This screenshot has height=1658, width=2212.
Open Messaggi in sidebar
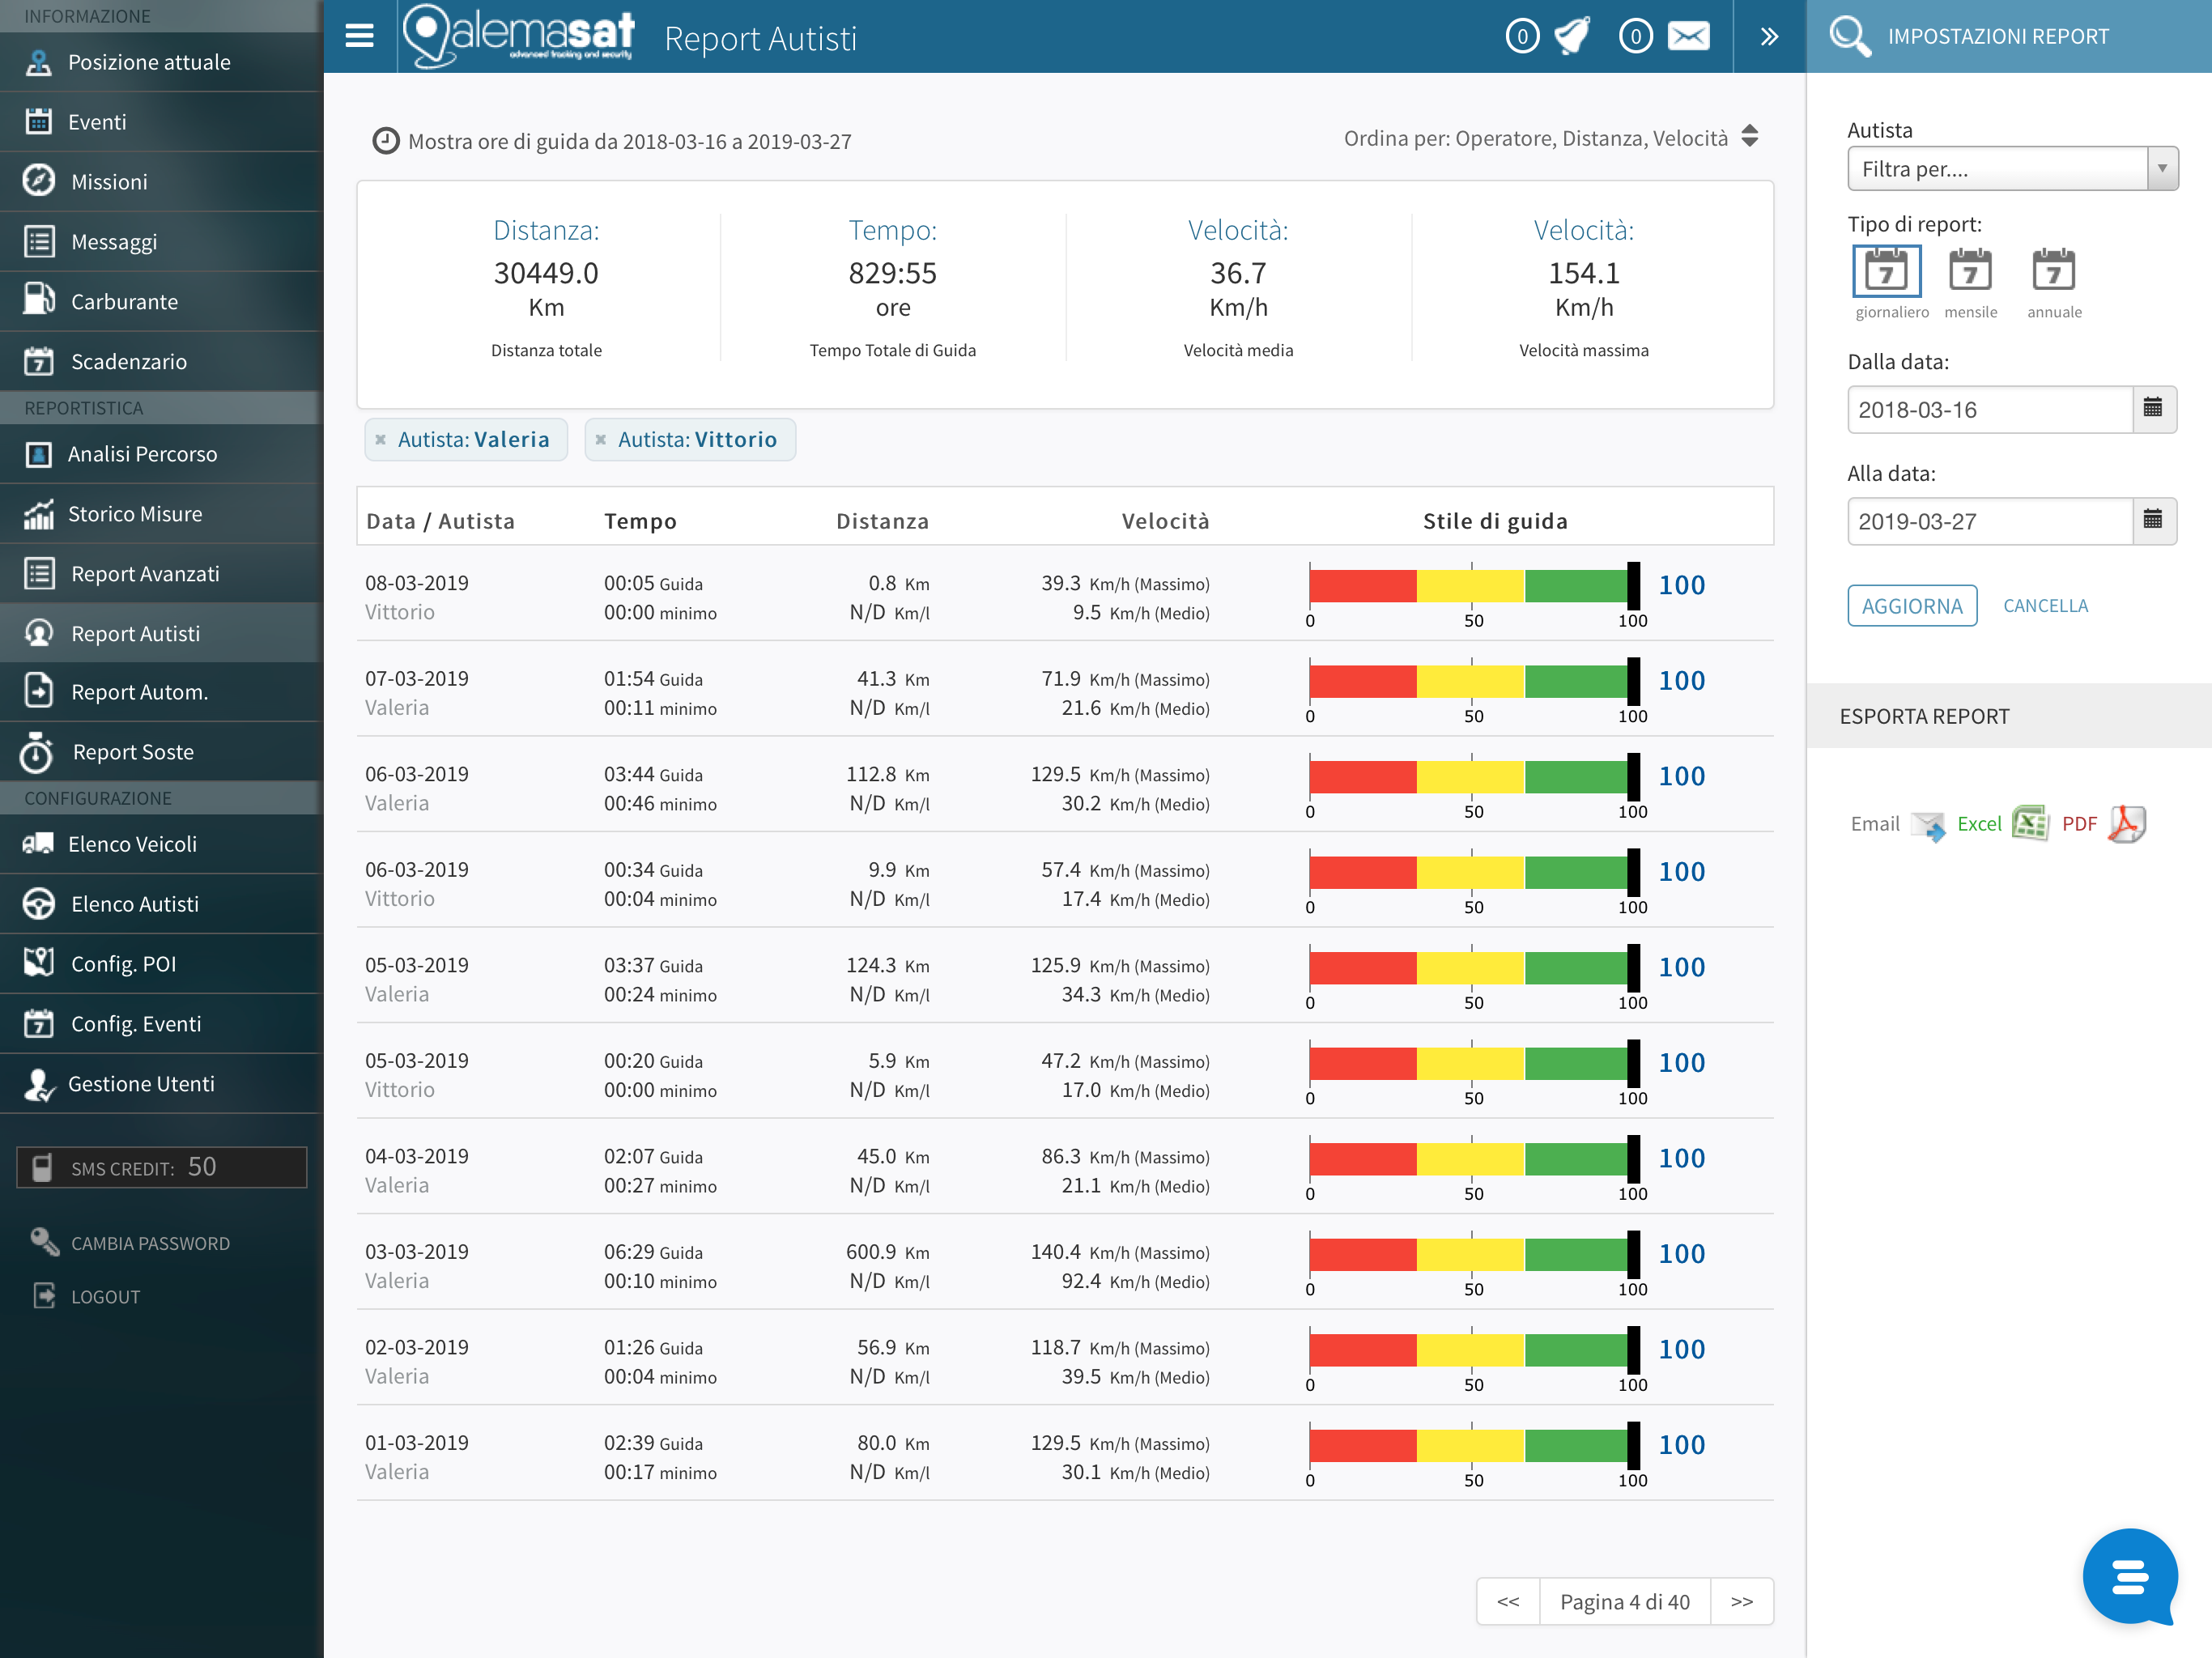(161, 242)
